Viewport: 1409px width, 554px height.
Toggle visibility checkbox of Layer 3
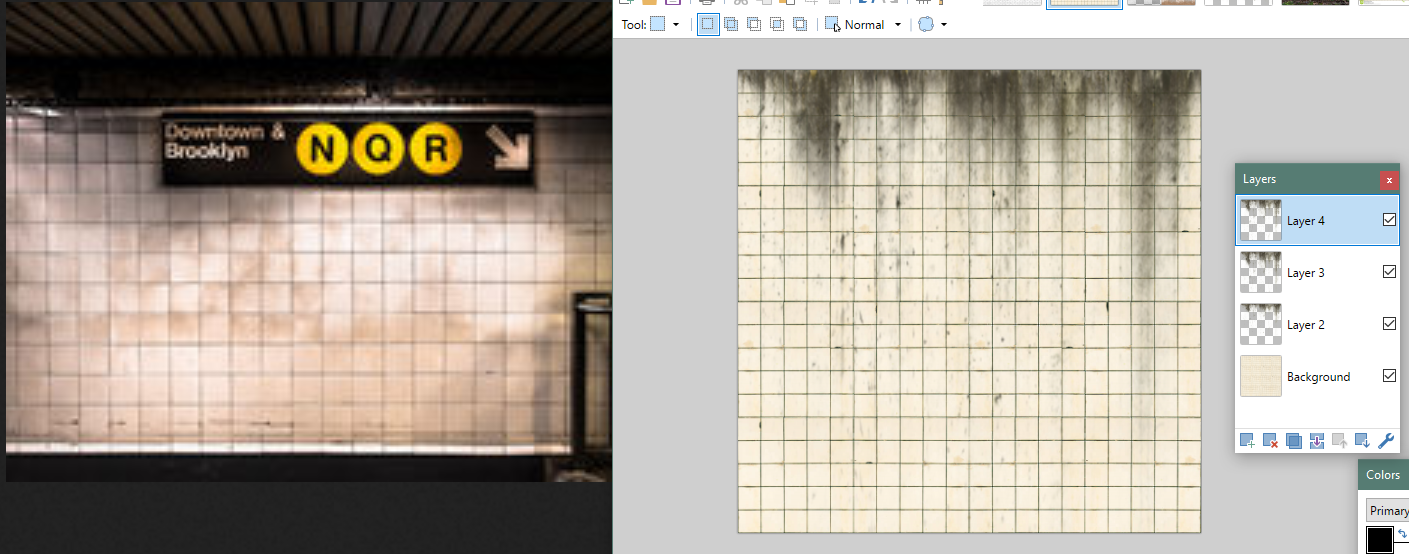pos(1389,271)
